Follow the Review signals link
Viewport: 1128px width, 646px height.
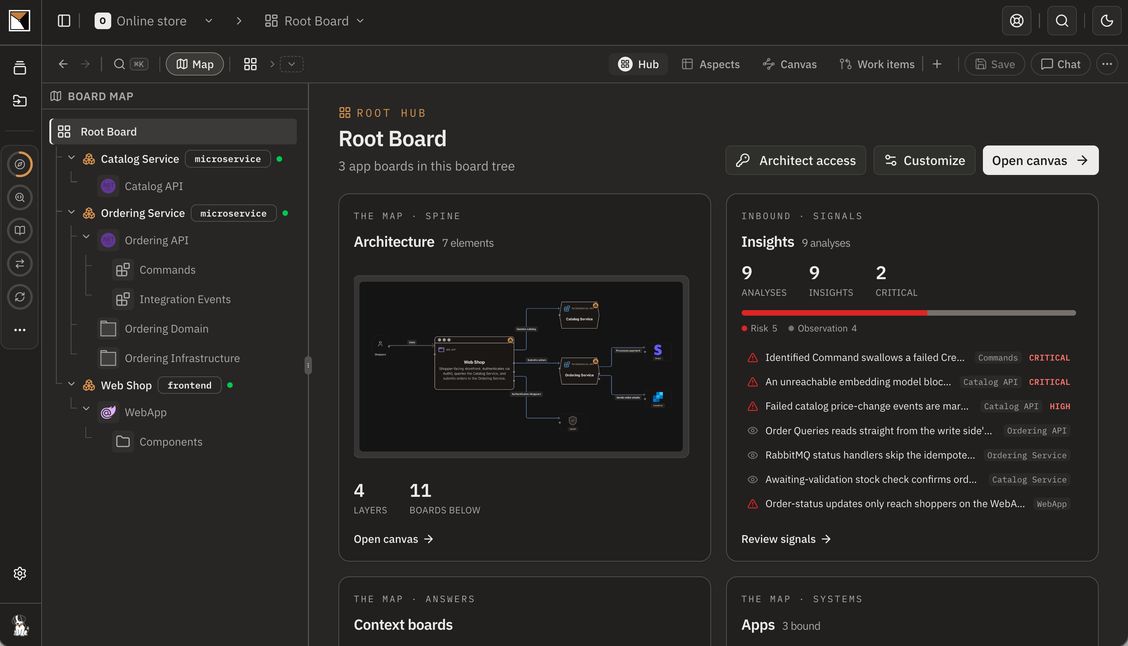click(x=786, y=539)
